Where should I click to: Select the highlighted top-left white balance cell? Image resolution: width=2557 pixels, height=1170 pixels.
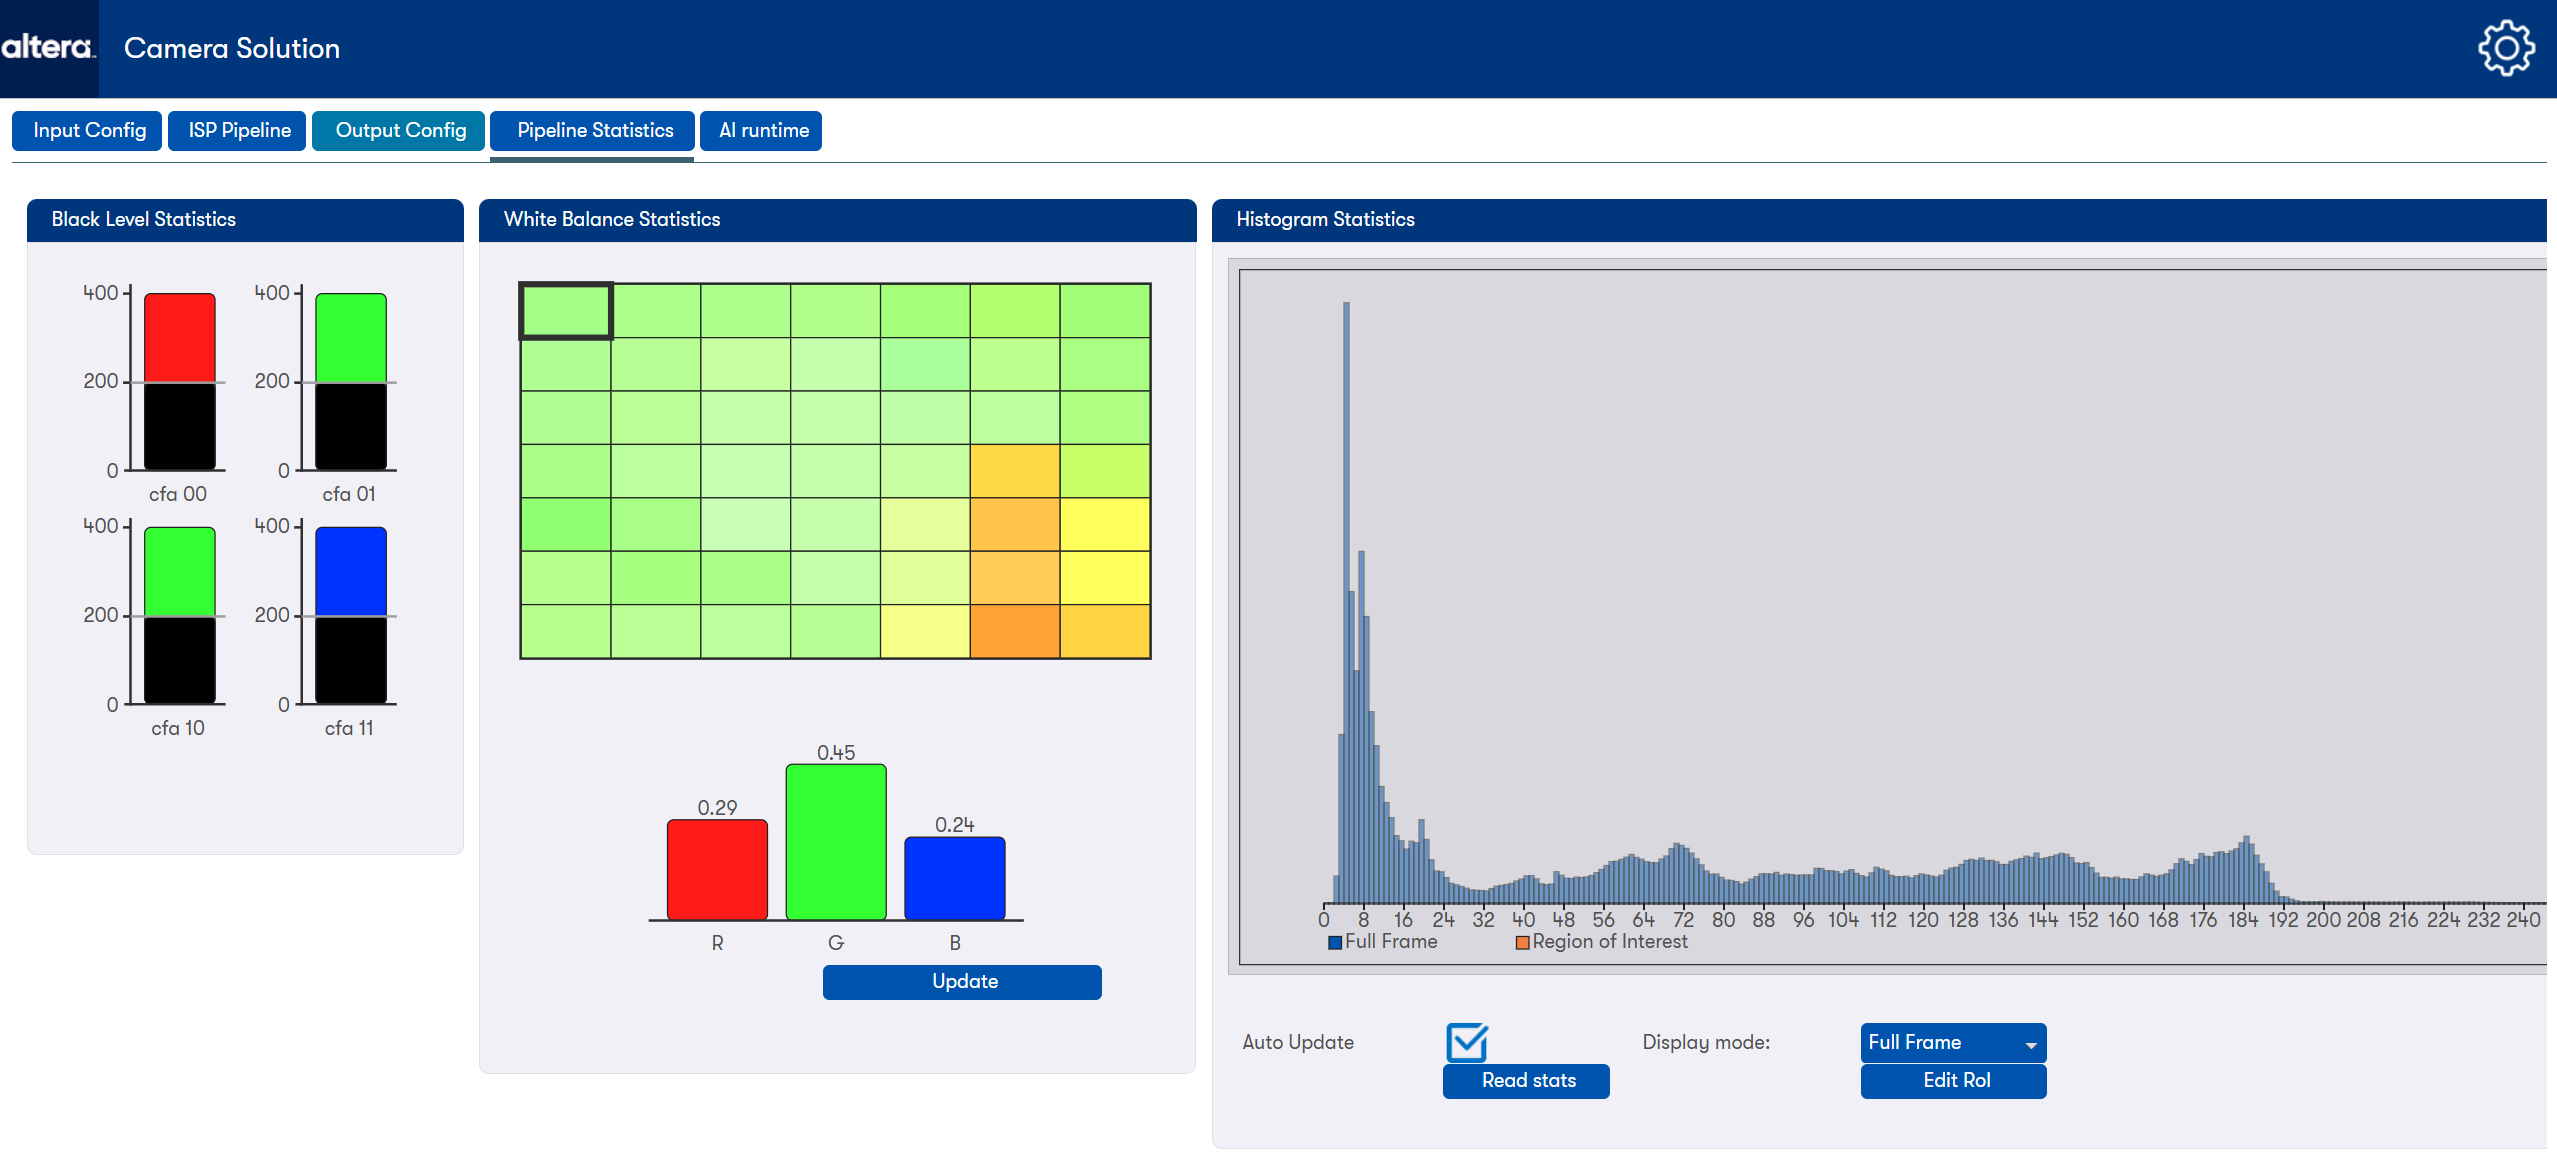(x=565, y=310)
